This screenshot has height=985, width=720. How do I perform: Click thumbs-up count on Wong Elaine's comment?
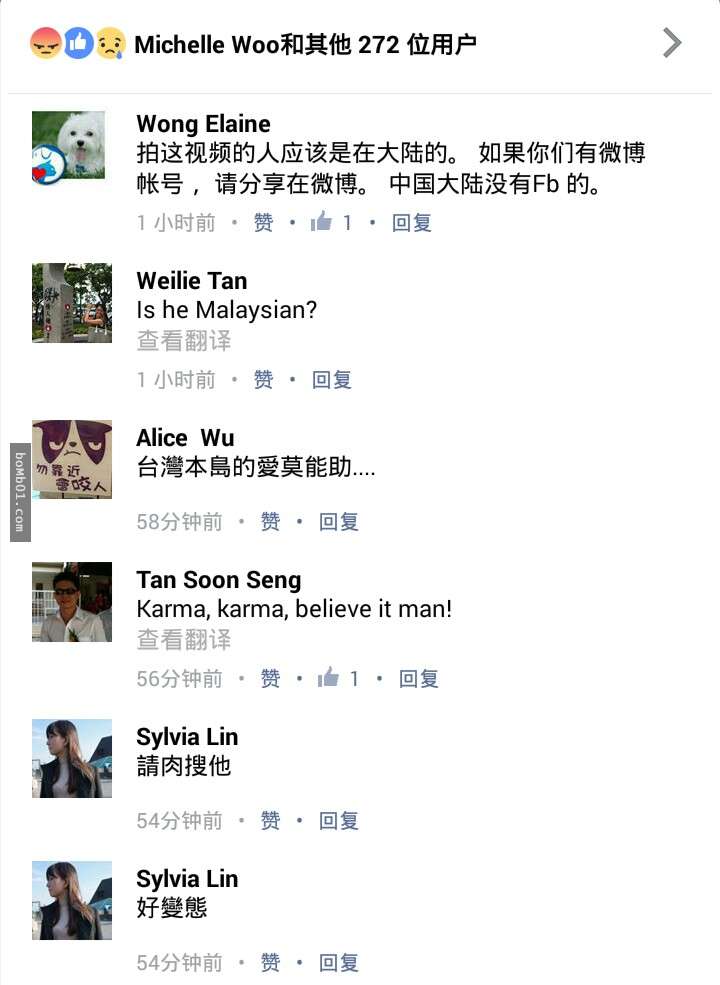click(x=331, y=222)
